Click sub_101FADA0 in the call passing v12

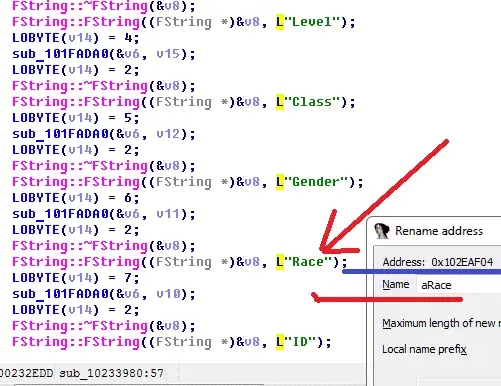pyautogui.click(x=60, y=134)
